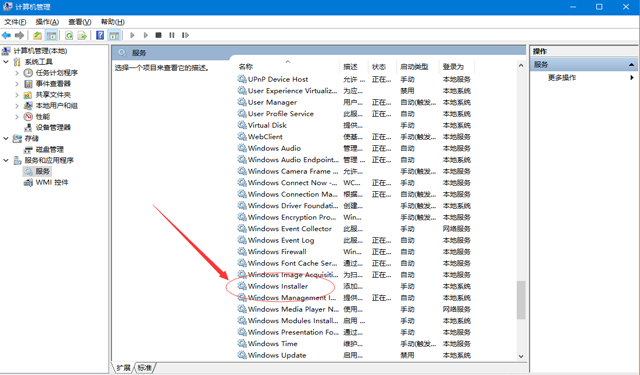Image resolution: width=640 pixels, height=375 pixels.
Task: Select the Windows Installer service
Action: click(x=278, y=286)
